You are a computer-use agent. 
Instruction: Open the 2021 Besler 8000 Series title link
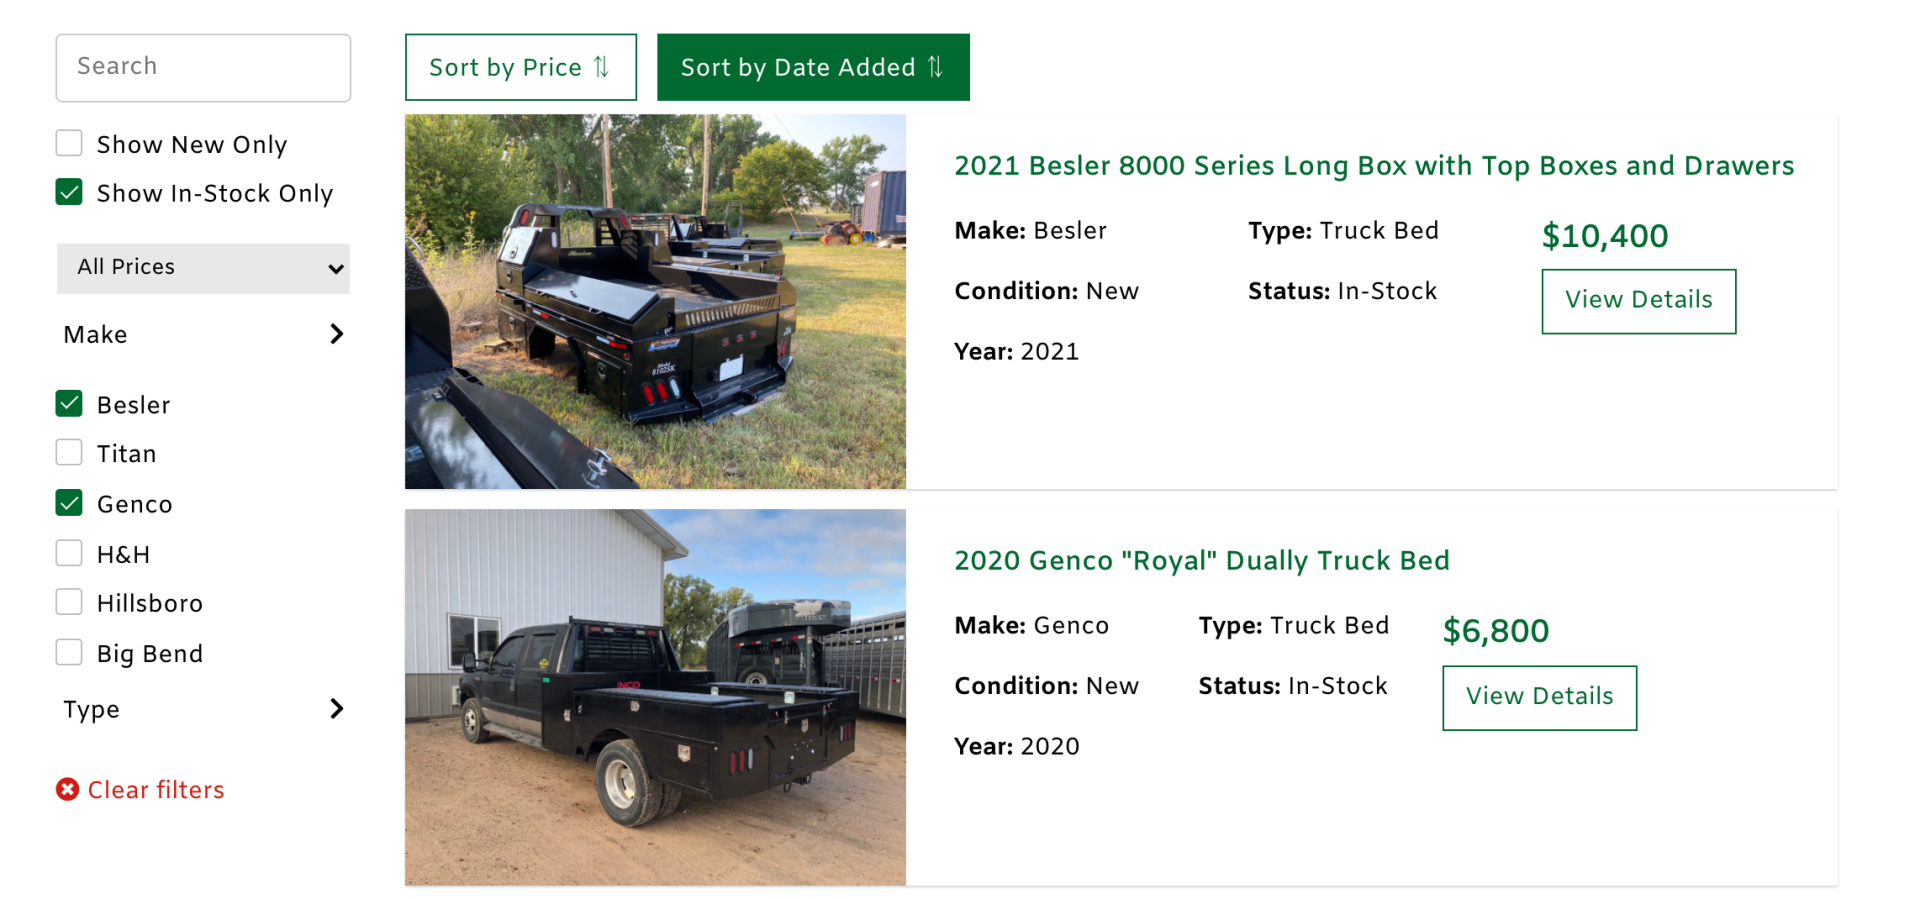coord(1373,166)
